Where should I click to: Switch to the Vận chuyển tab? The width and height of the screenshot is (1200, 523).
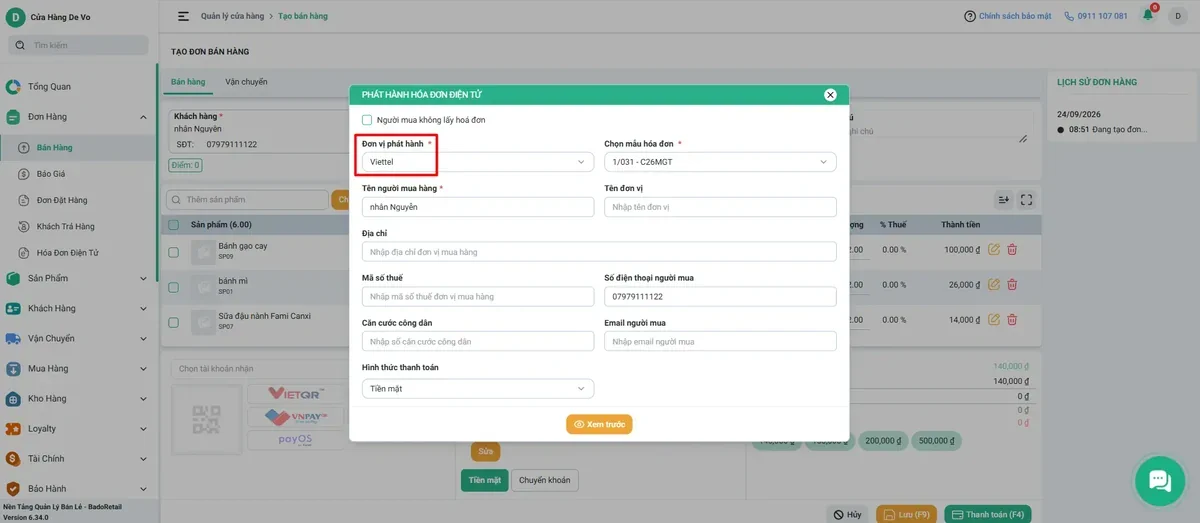246,82
